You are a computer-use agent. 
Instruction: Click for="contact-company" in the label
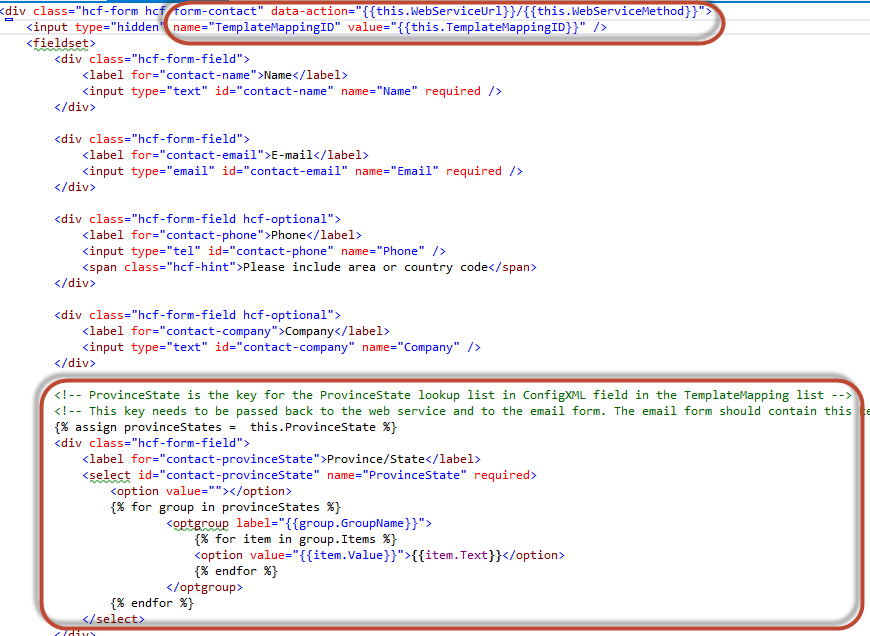point(204,331)
